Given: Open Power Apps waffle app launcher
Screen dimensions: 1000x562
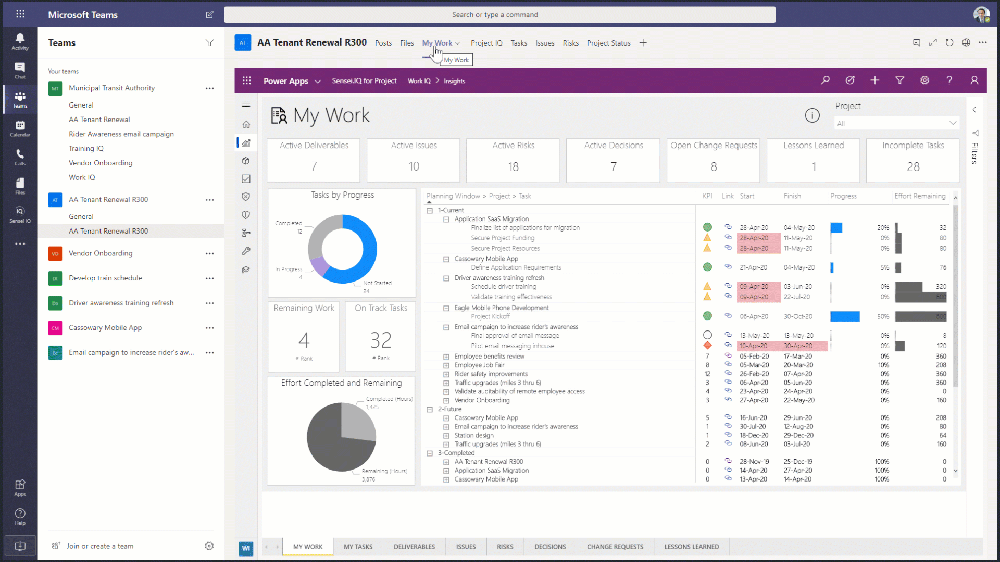Looking at the screenshot, I should (x=247, y=81).
